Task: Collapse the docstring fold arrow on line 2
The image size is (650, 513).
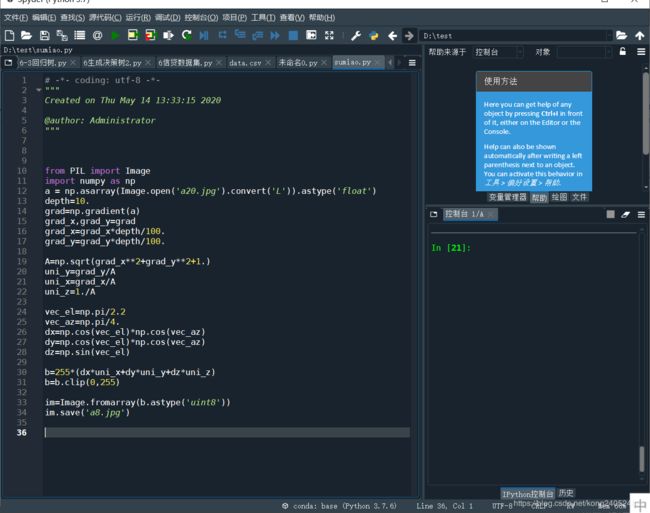Action: 39,90
